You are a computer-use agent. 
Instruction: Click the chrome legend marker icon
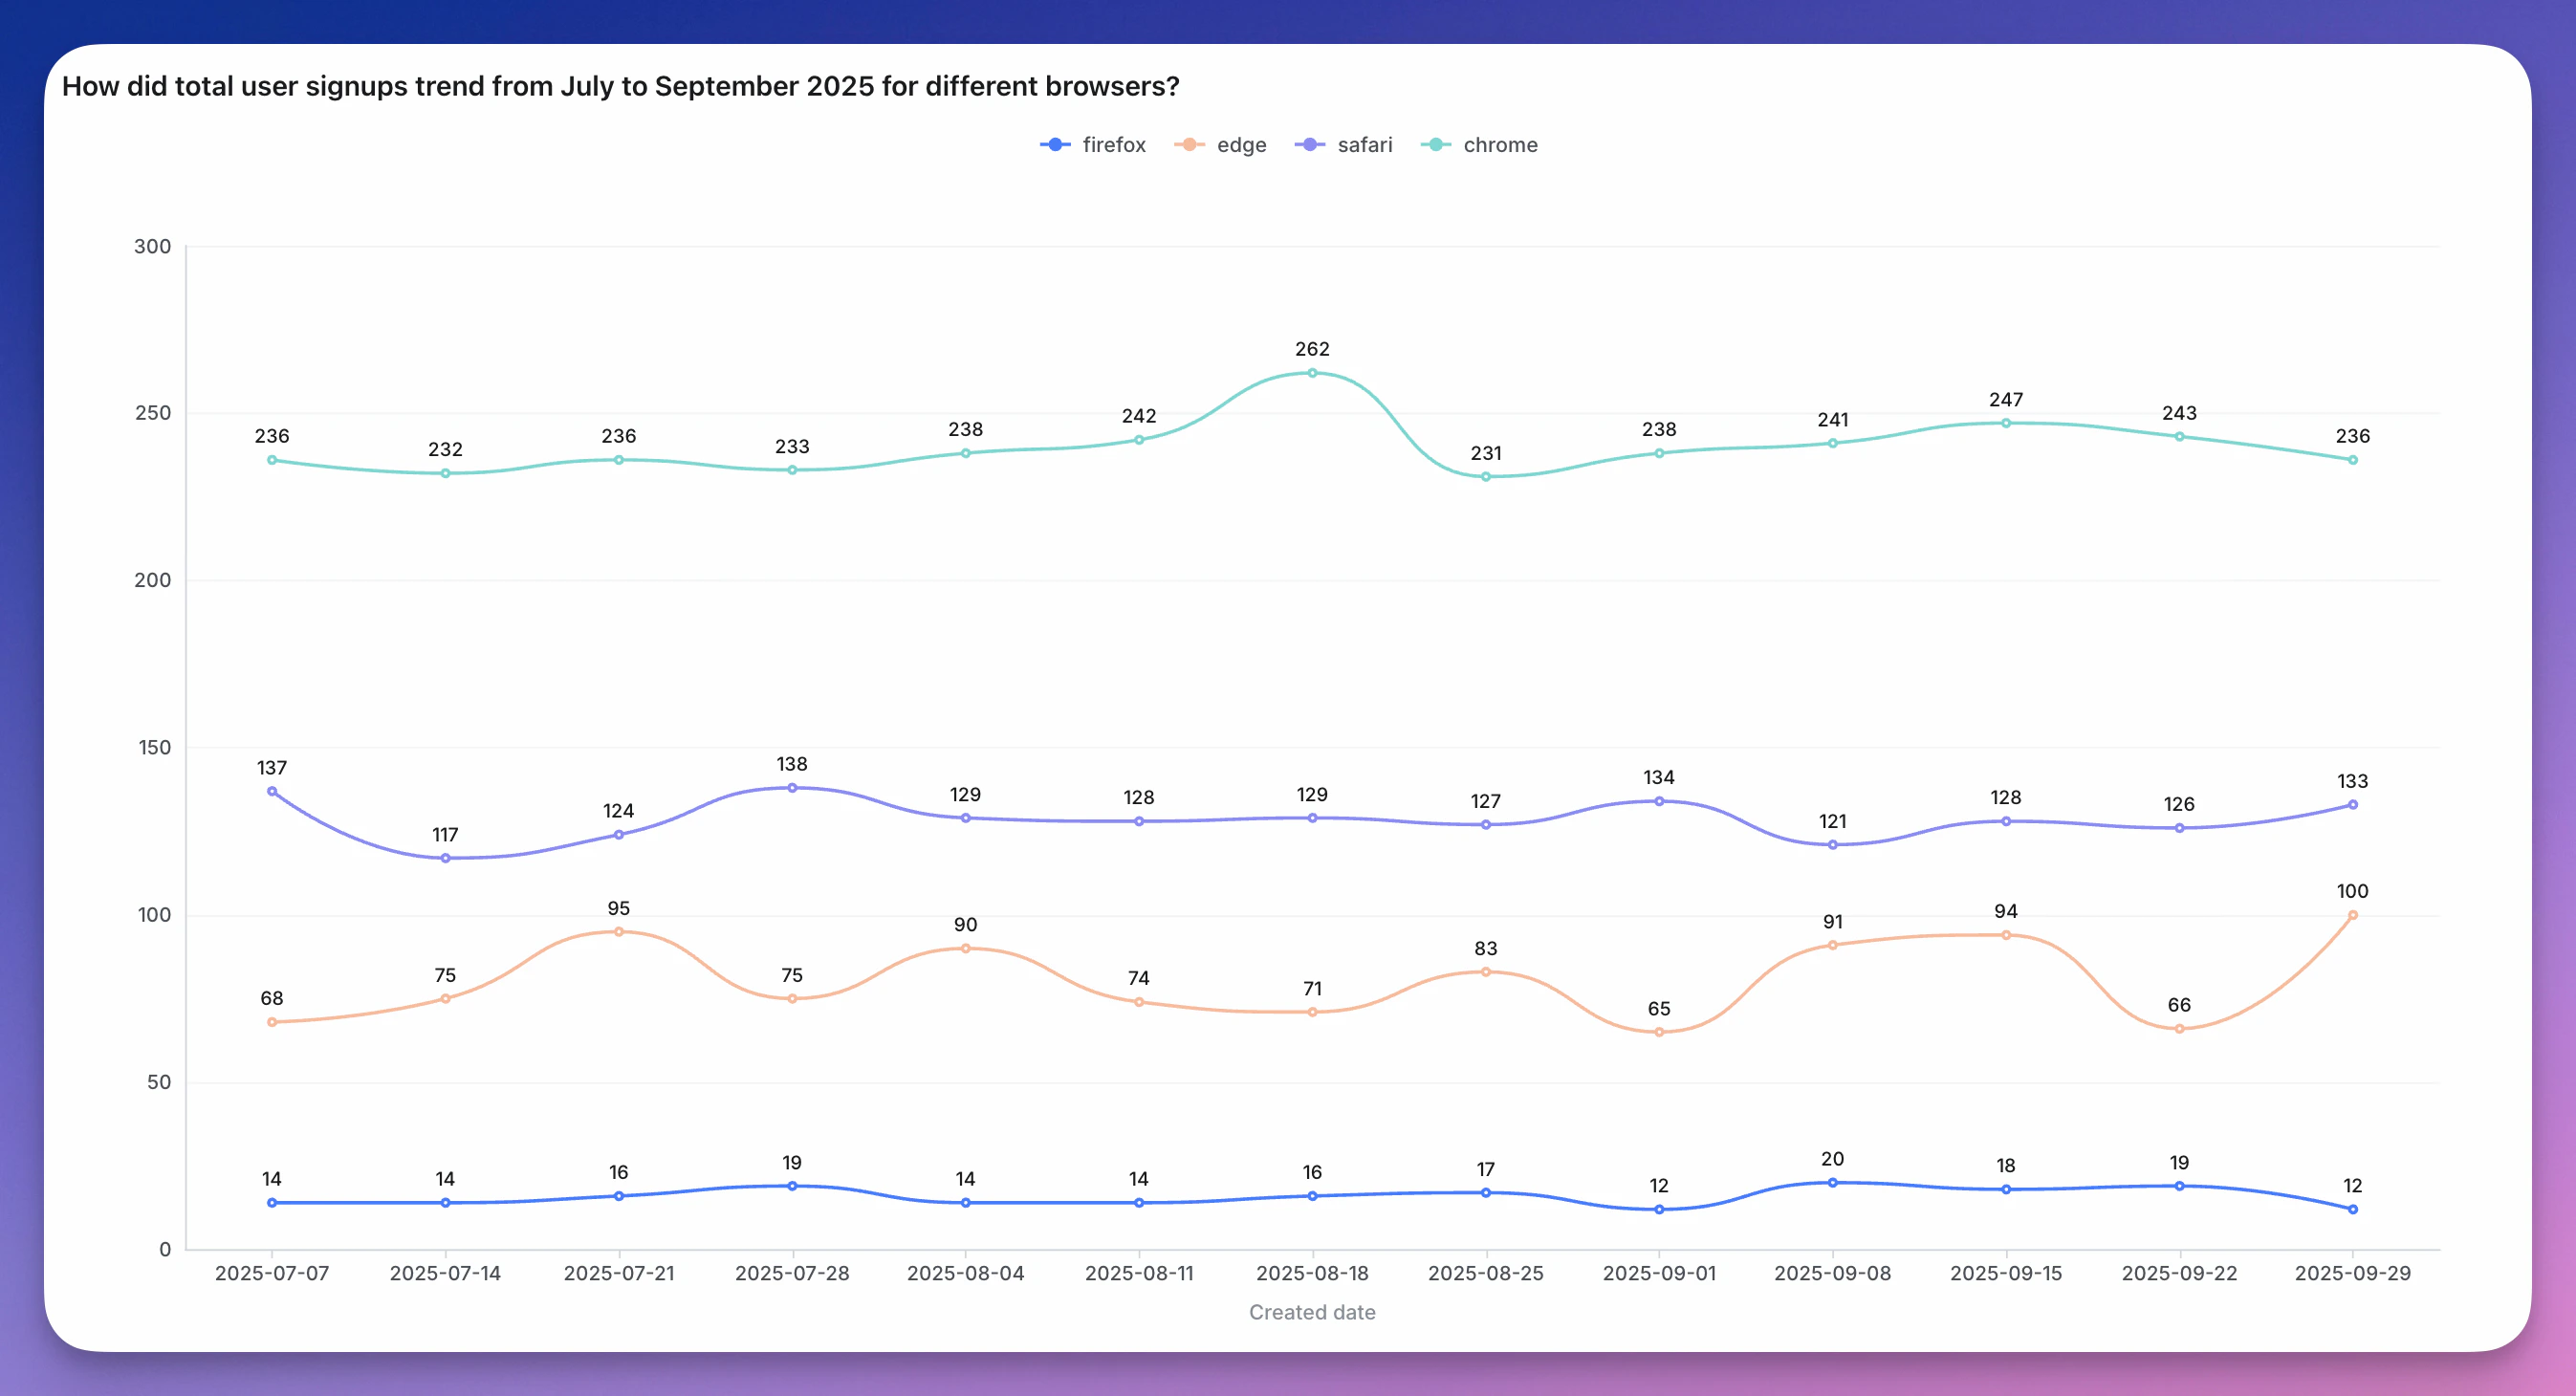[x=1436, y=145]
